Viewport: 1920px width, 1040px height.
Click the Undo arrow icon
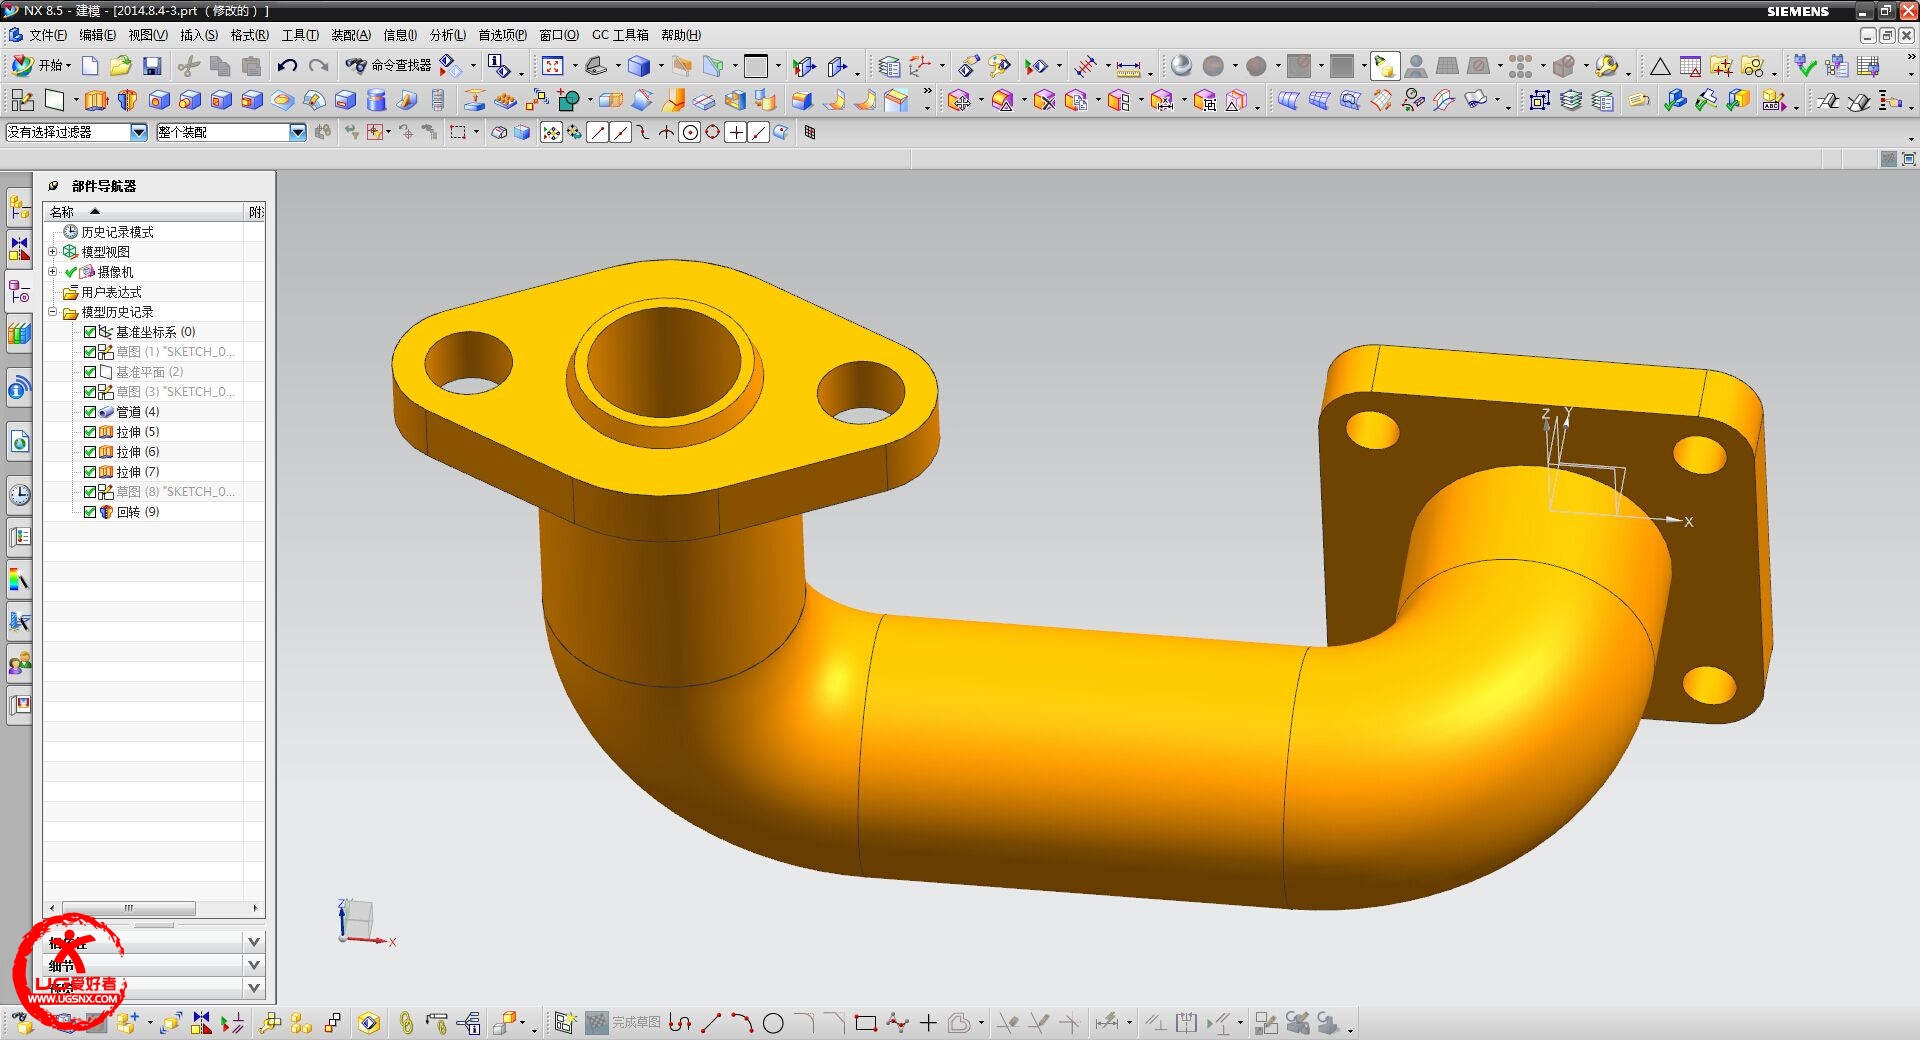(x=287, y=66)
